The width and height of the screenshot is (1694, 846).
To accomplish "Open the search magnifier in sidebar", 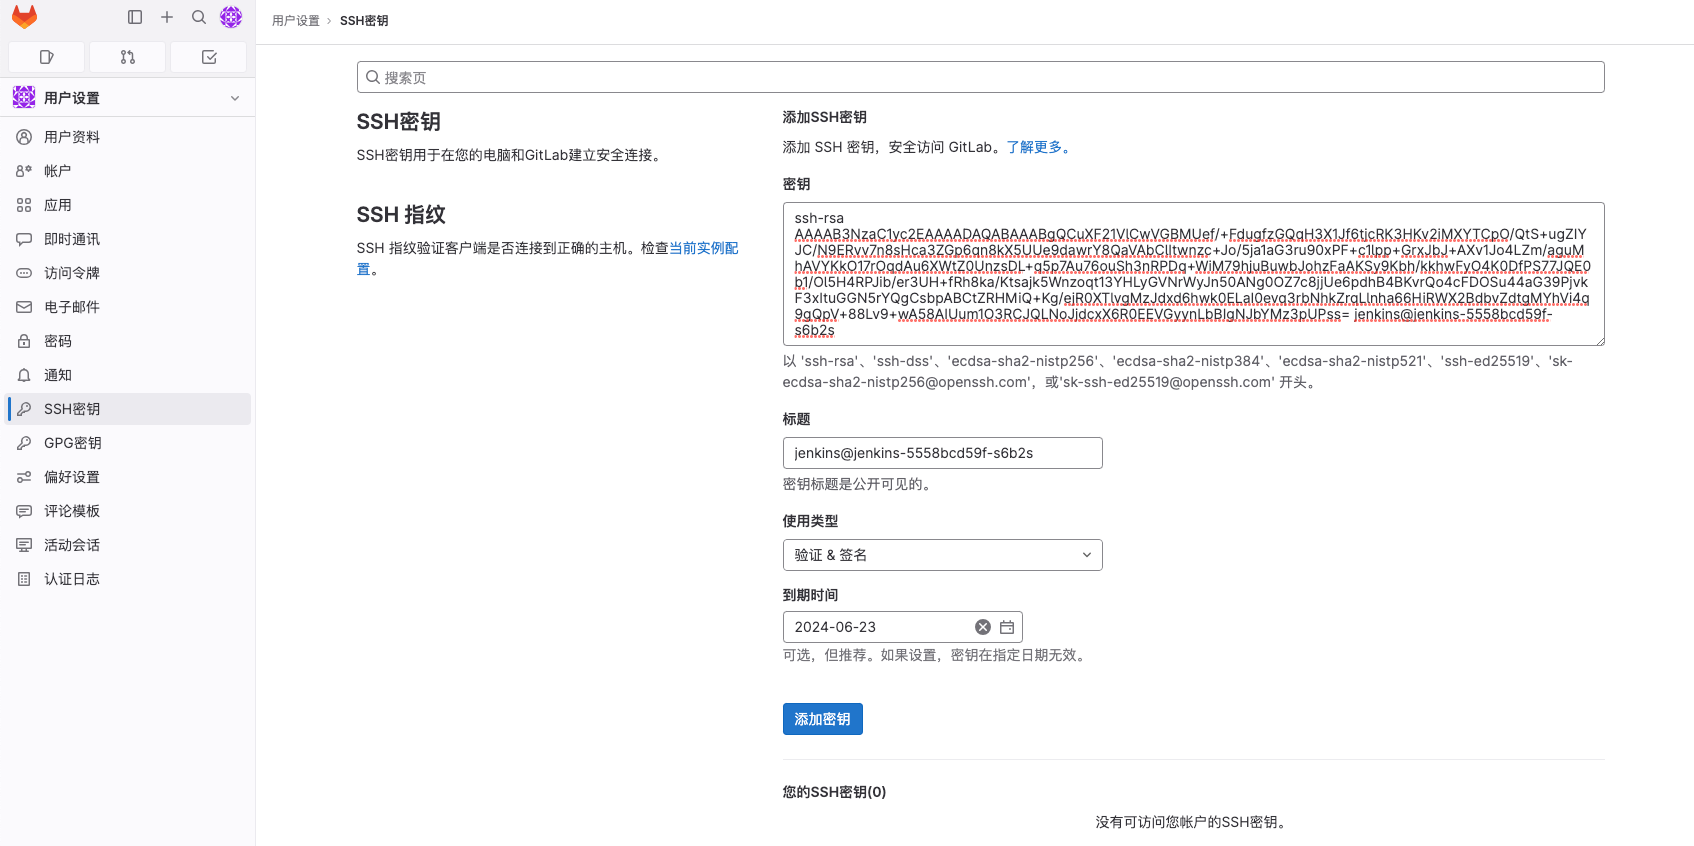I will (199, 17).
